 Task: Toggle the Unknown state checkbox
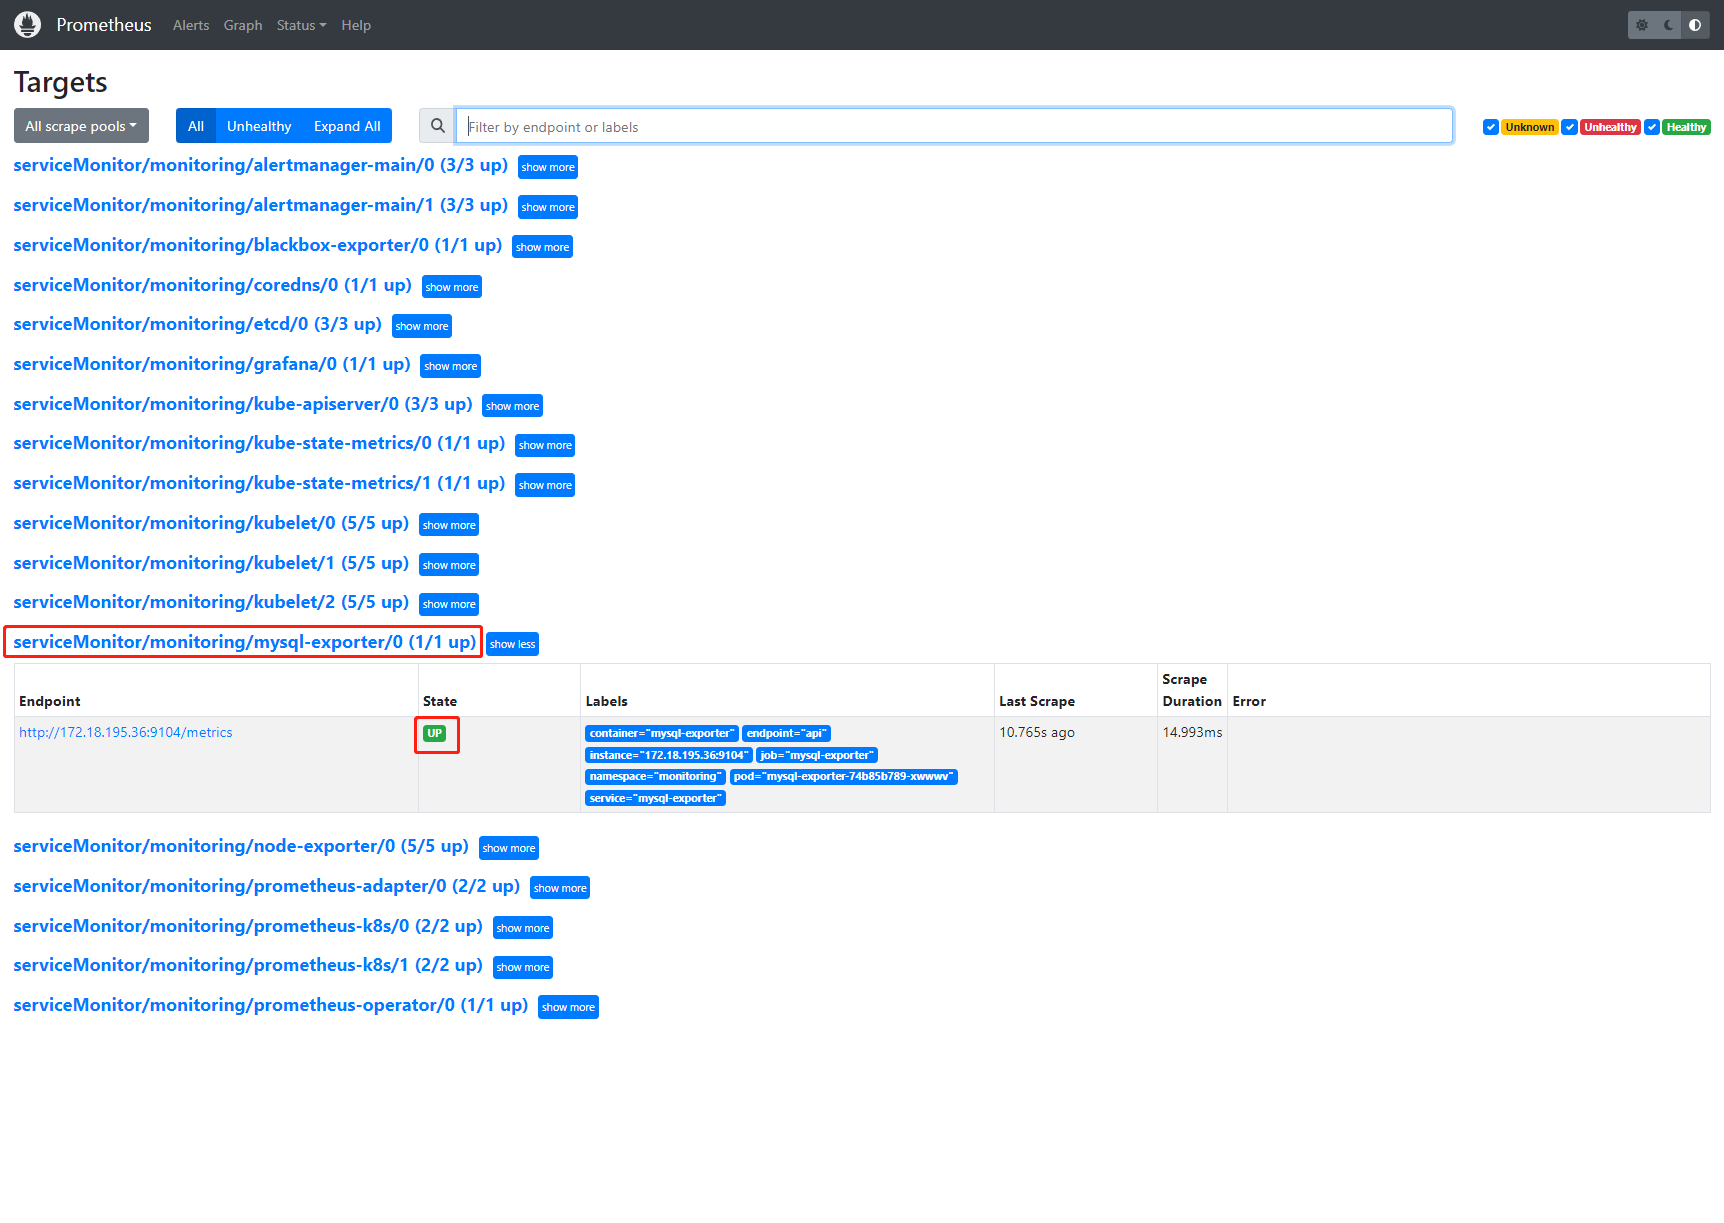(1490, 127)
